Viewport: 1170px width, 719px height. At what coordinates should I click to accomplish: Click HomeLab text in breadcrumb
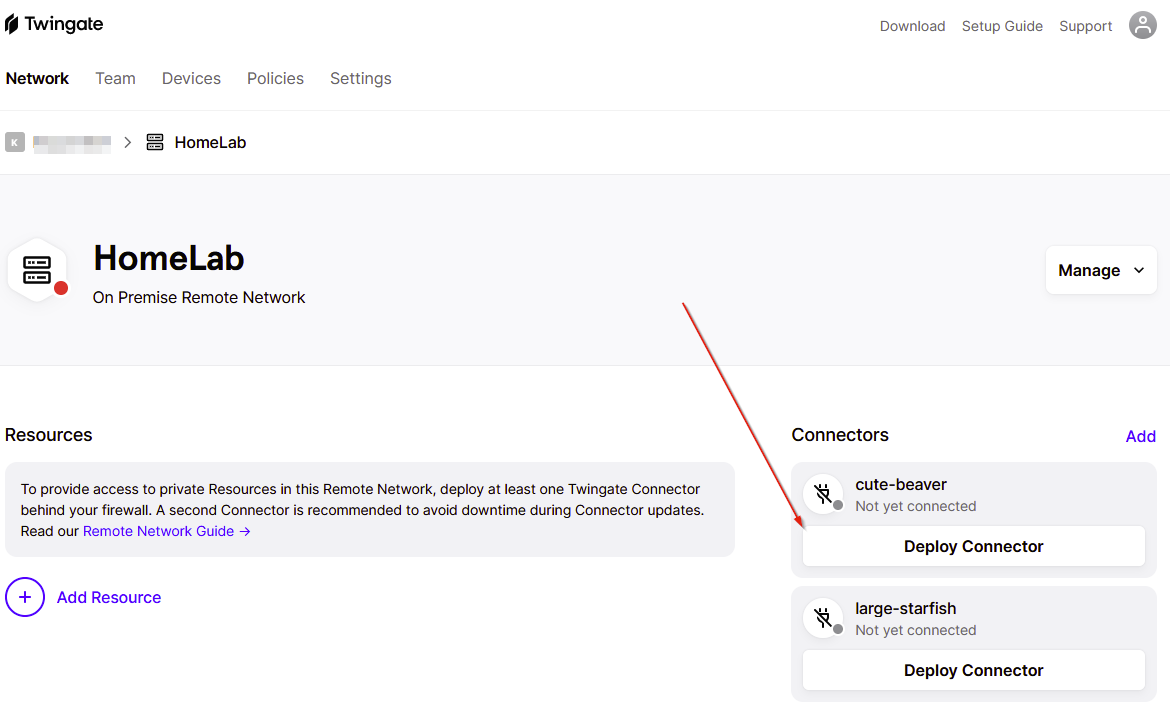[x=210, y=142]
